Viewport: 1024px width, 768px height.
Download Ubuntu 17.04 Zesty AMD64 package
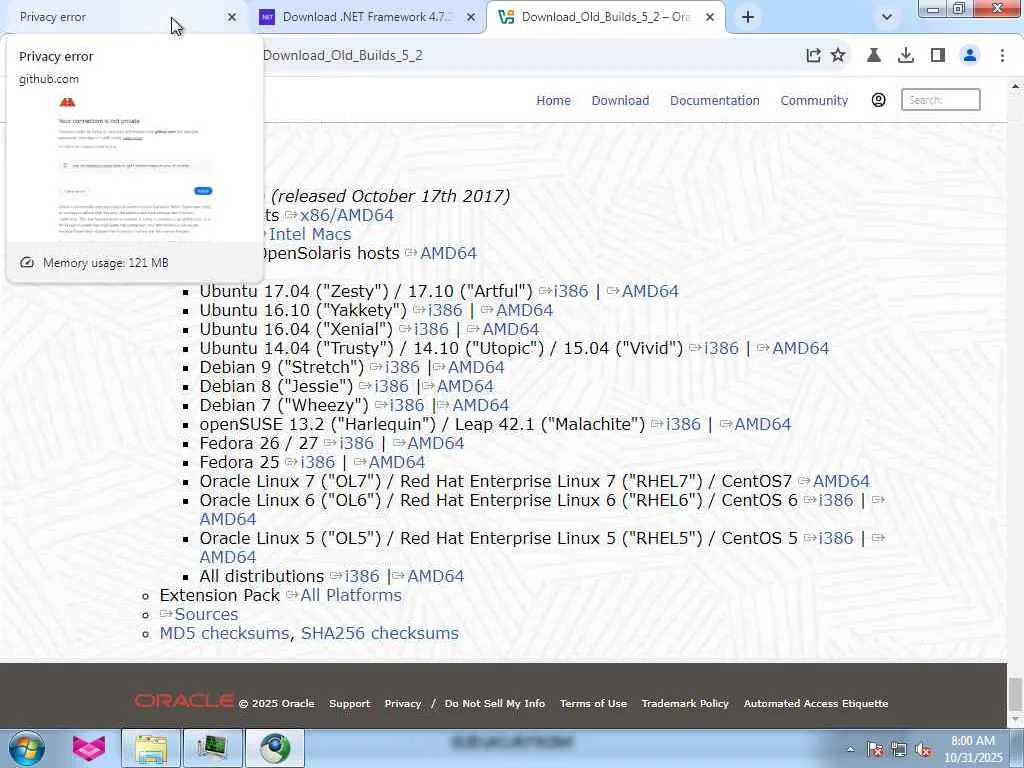pyautogui.click(x=650, y=291)
